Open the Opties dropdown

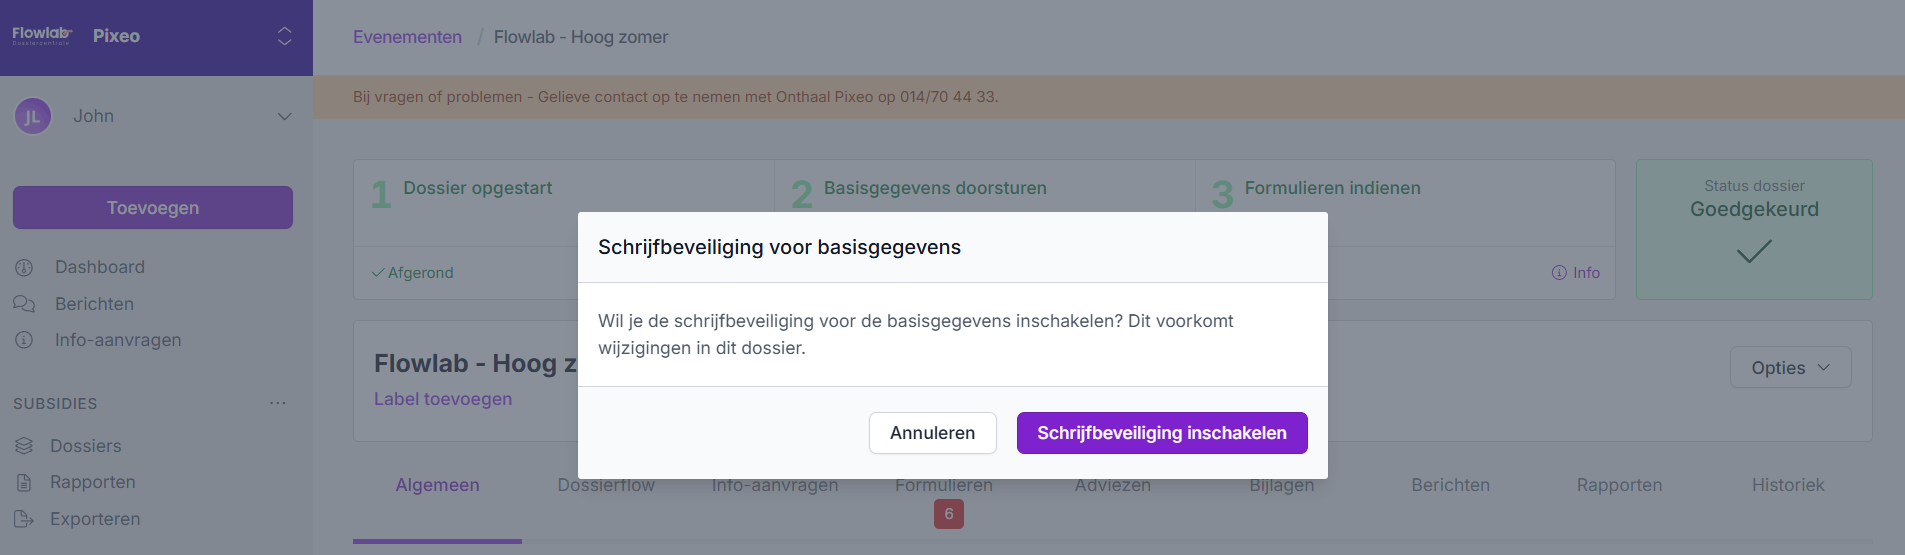point(1790,368)
